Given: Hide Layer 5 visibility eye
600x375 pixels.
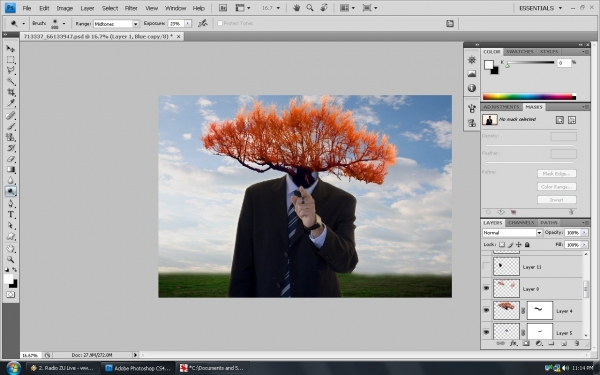Looking at the screenshot, I should [486, 332].
